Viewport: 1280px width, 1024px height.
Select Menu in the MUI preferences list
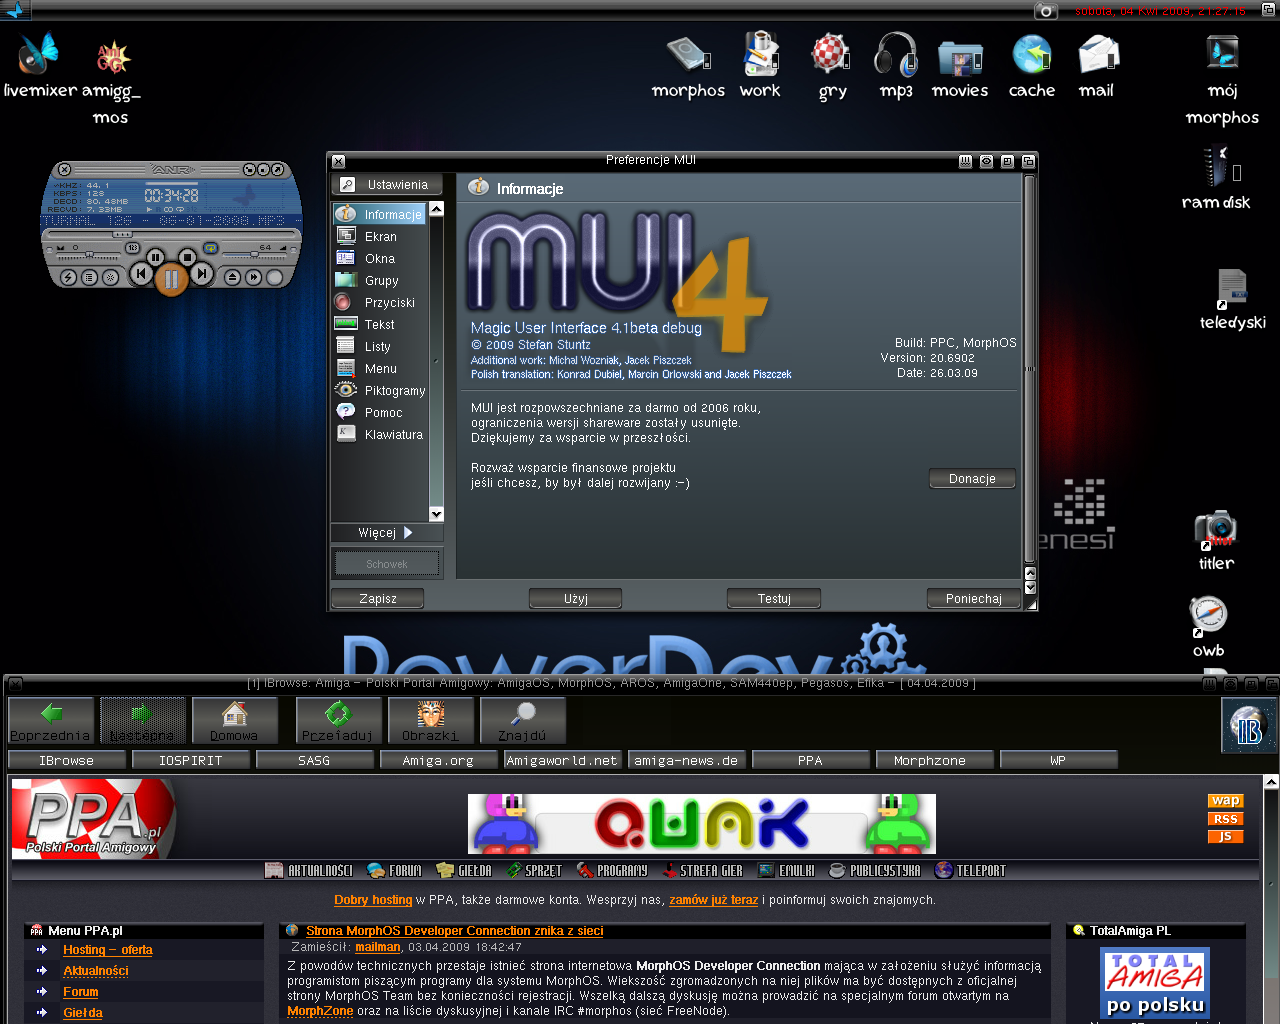coord(380,368)
